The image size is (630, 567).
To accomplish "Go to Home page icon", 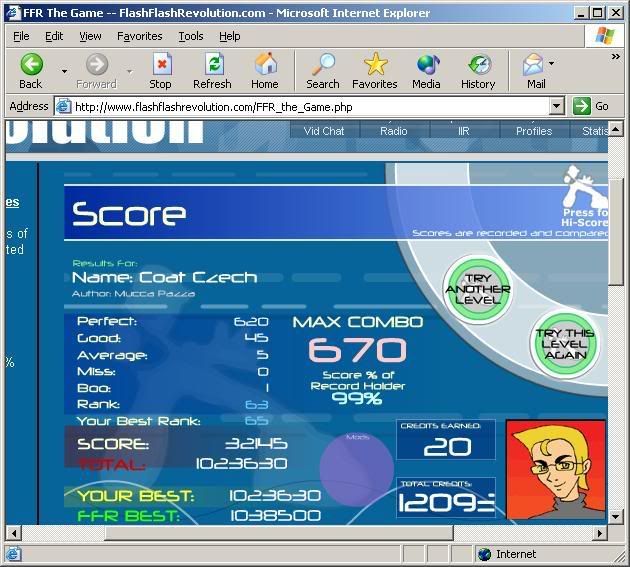I will click(x=265, y=65).
